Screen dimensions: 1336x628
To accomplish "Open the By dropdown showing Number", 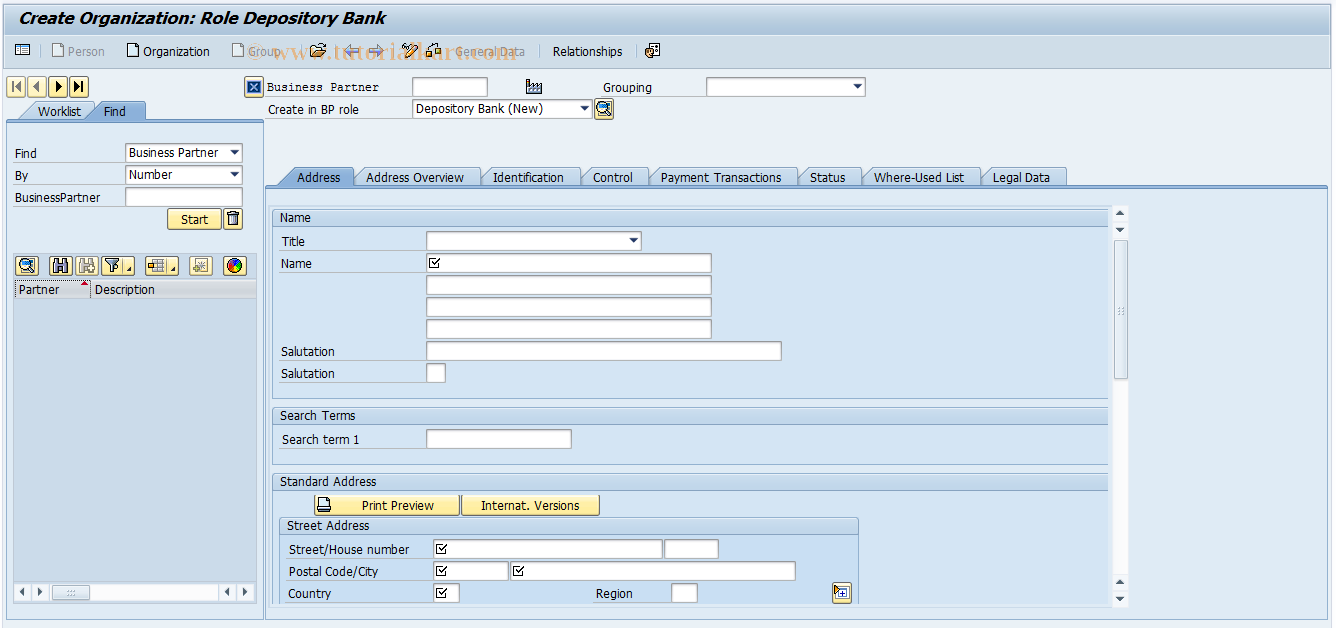I will tap(235, 175).
